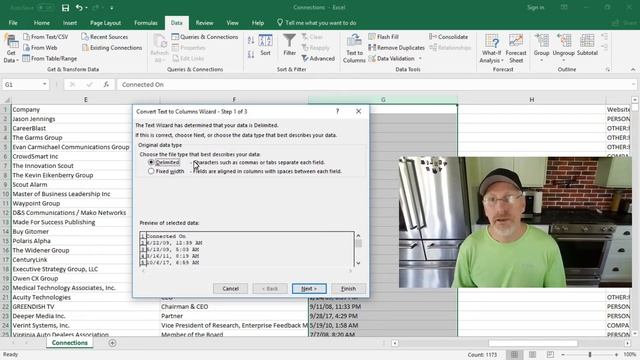Screen dimensions: 640x360
Task: Click the wizard Help question mark
Action: click(x=337, y=111)
